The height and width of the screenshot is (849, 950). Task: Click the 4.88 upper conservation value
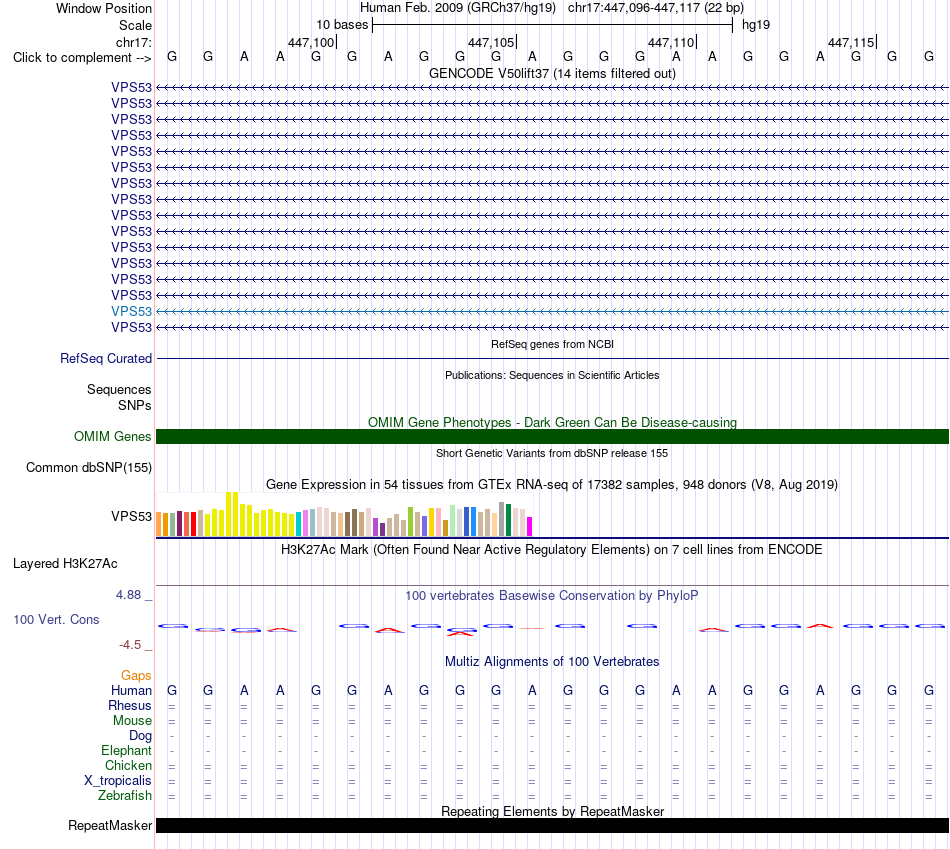point(128,595)
